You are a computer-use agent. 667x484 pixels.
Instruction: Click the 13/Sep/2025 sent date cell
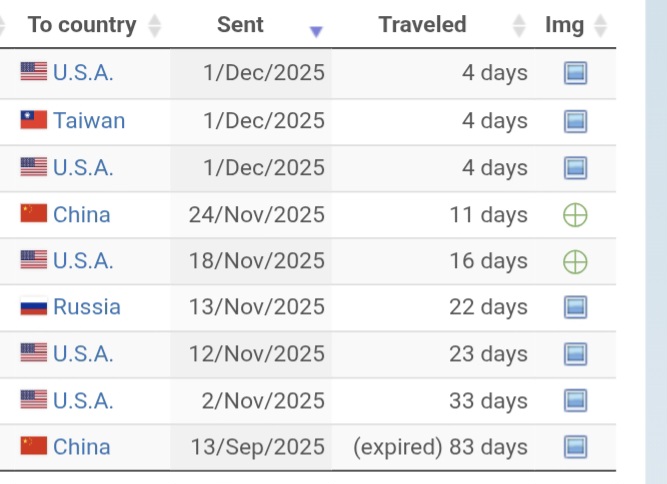257,447
